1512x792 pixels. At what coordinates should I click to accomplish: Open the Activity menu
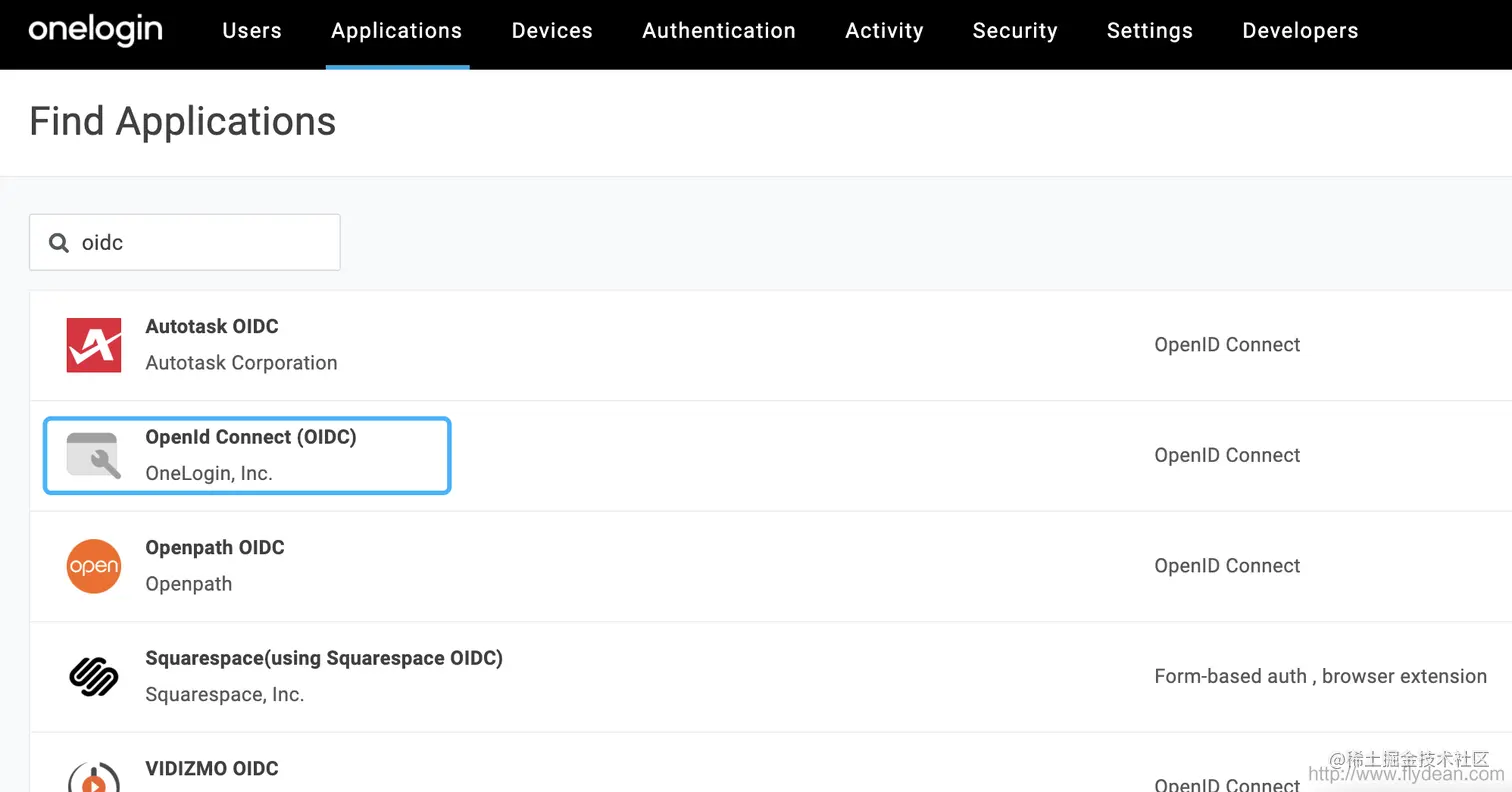click(x=884, y=31)
